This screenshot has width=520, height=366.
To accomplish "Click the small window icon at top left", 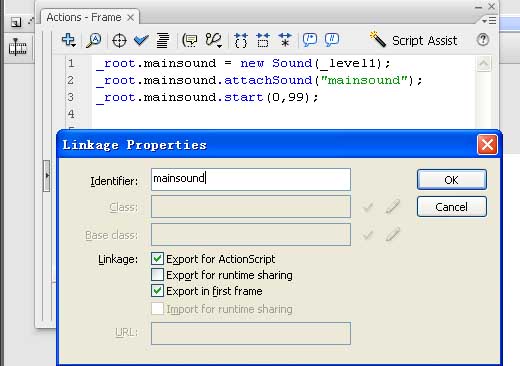I will click(16, 22).
